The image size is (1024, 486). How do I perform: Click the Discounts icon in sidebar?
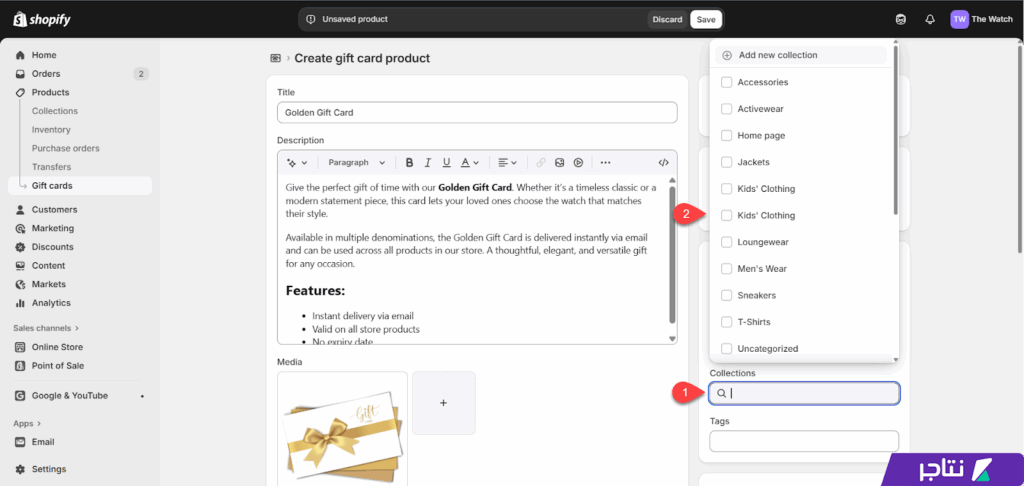(x=20, y=247)
